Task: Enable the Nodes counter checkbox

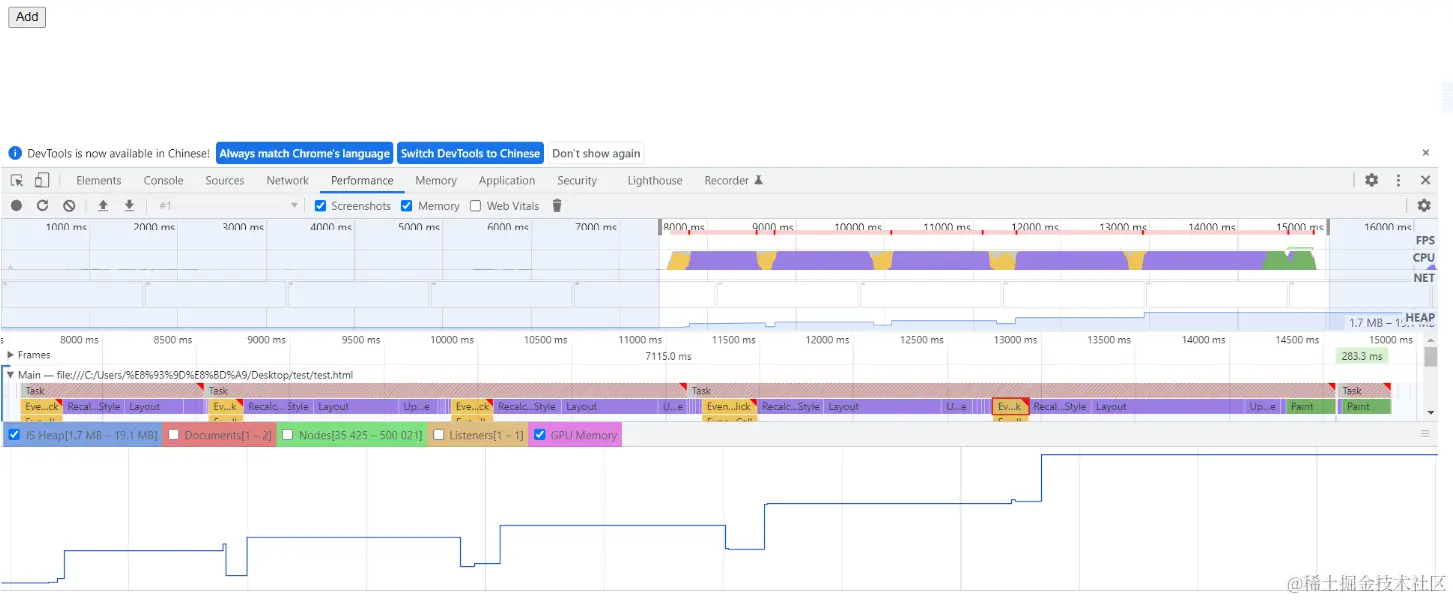Action: (288, 435)
